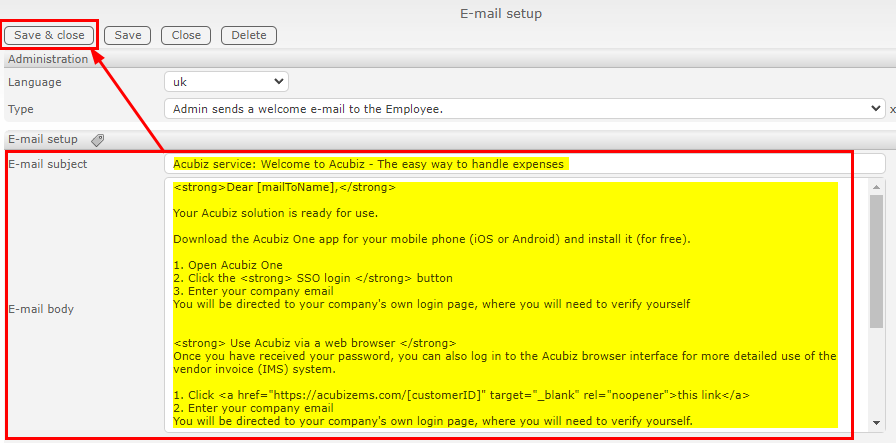The width and height of the screenshot is (896, 443).
Task: Click the 'E-mail setup' page title
Action: click(501, 13)
